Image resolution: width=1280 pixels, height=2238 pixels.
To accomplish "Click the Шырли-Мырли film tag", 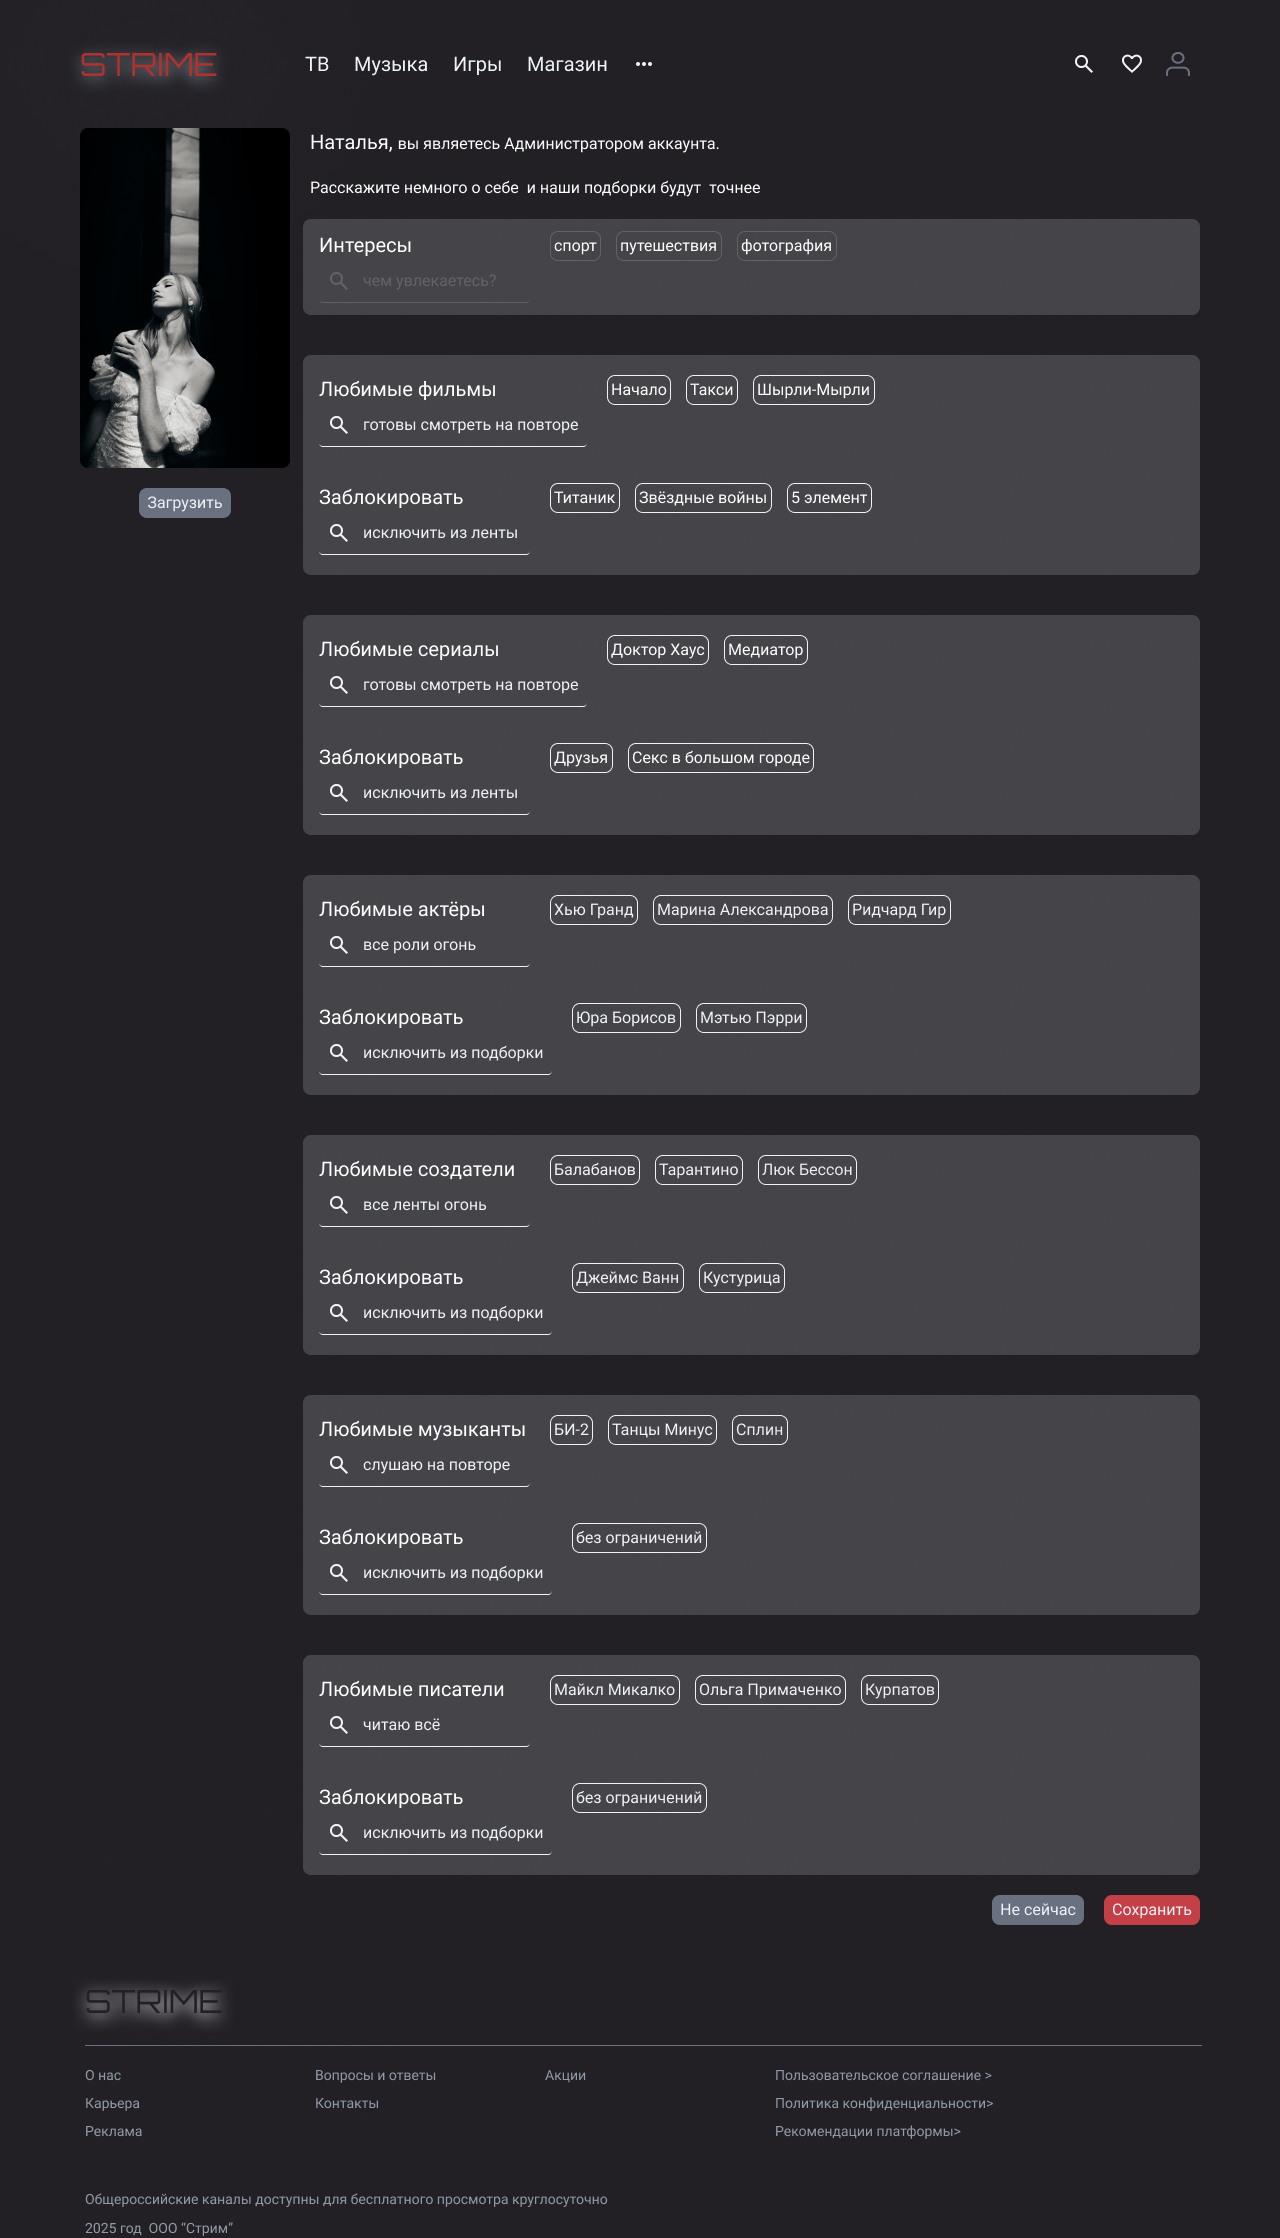I will (813, 390).
